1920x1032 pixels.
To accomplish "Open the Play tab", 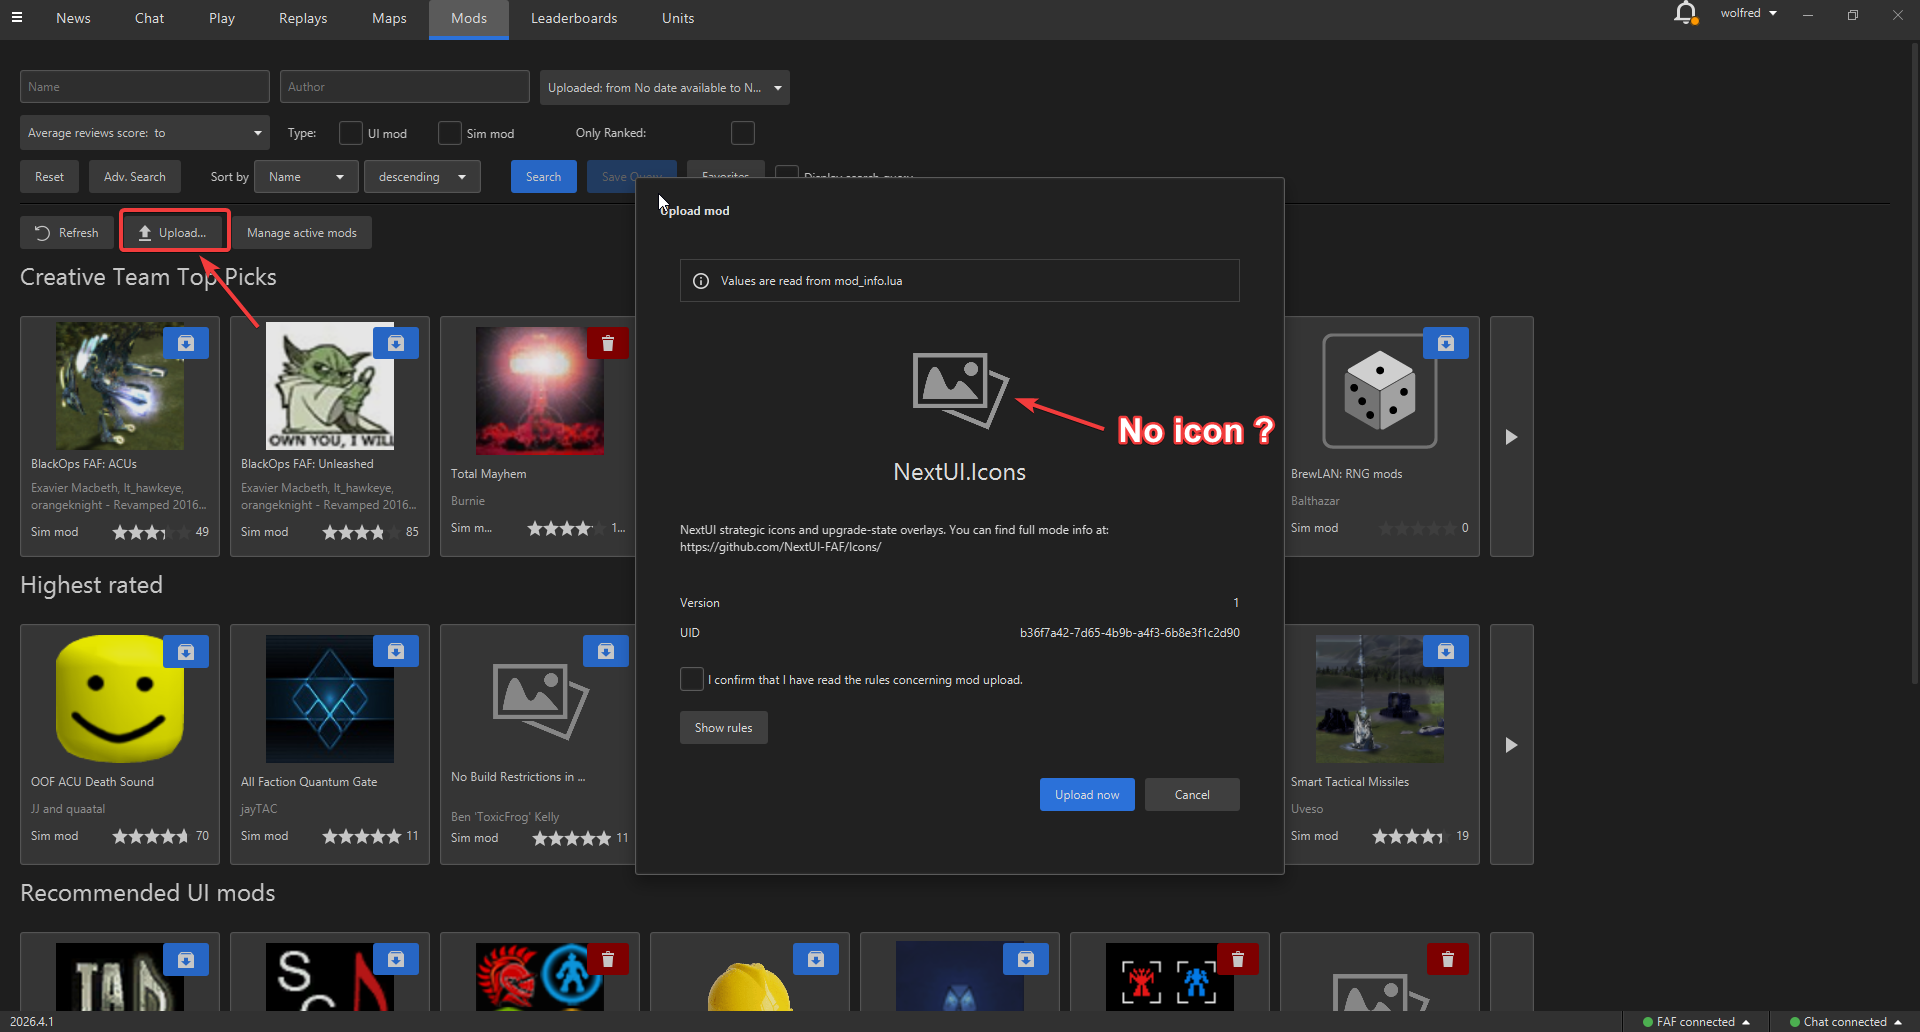I will click(222, 18).
